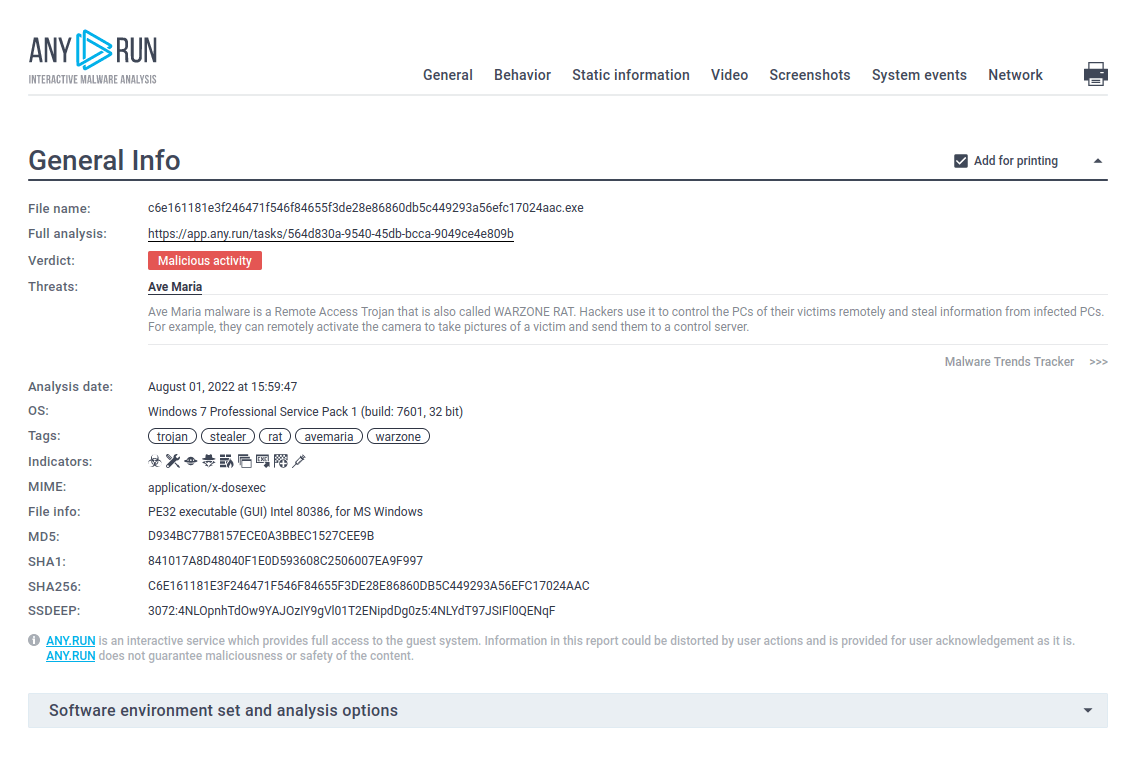Go to the Behavior tab

point(522,75)
